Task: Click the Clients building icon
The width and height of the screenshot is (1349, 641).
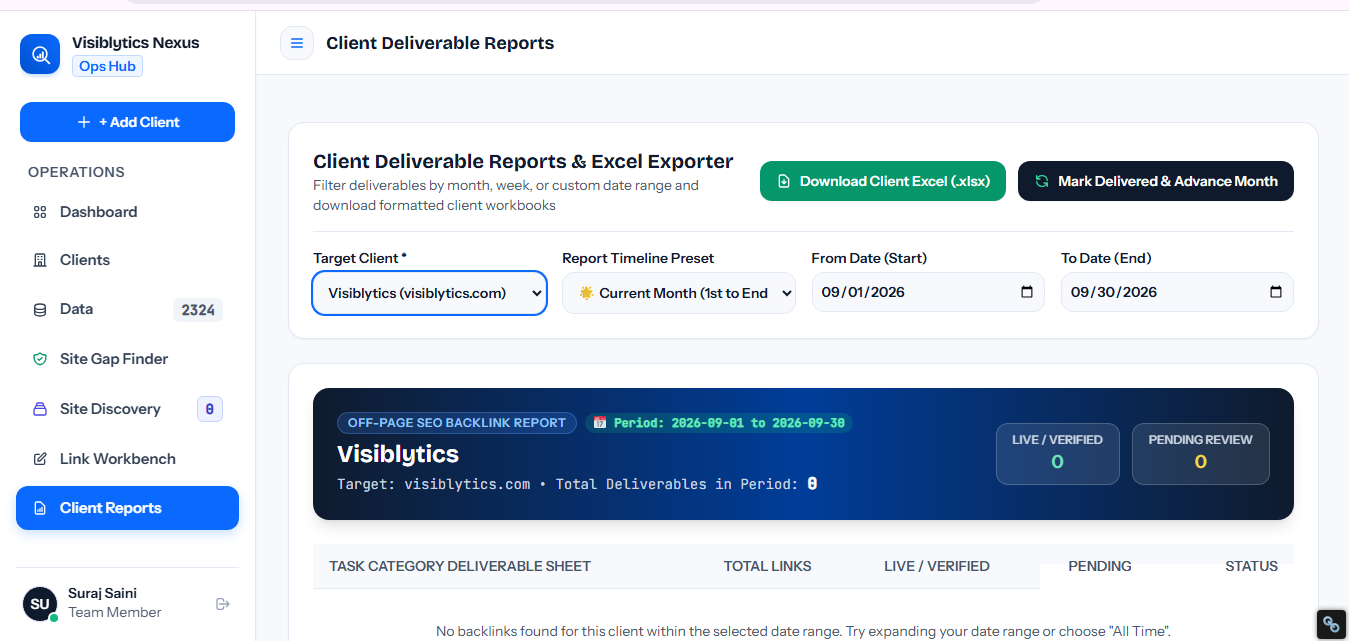Action: point(40,260)
